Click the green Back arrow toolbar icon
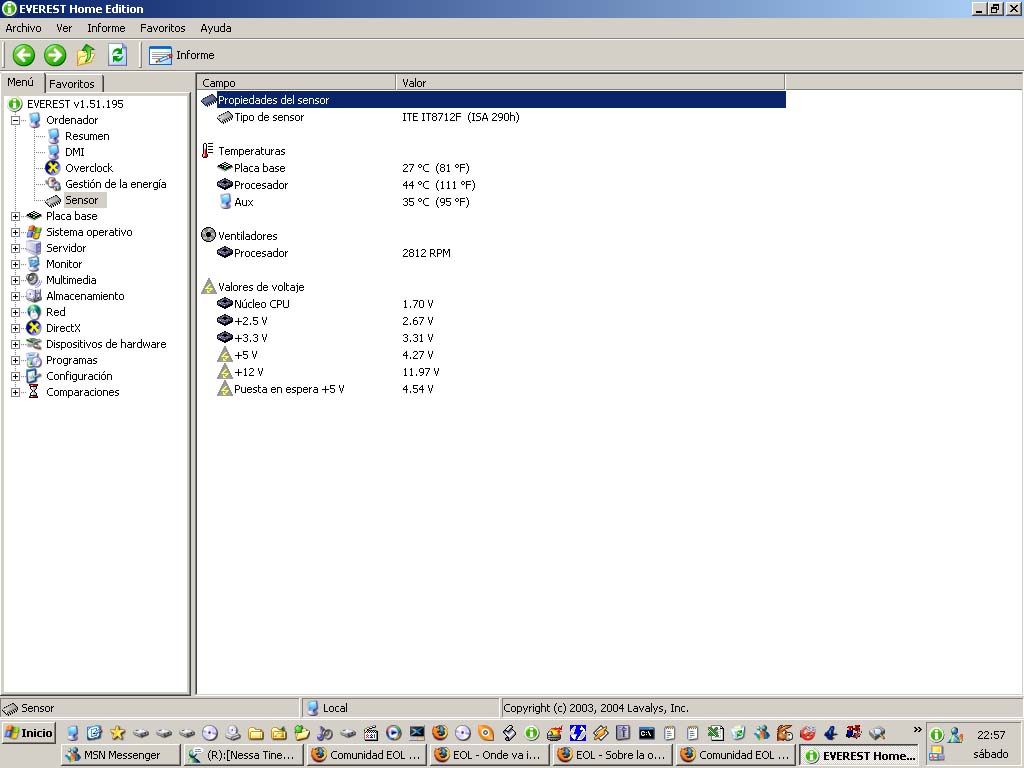The image size is (1024, 768). [23, 55]
